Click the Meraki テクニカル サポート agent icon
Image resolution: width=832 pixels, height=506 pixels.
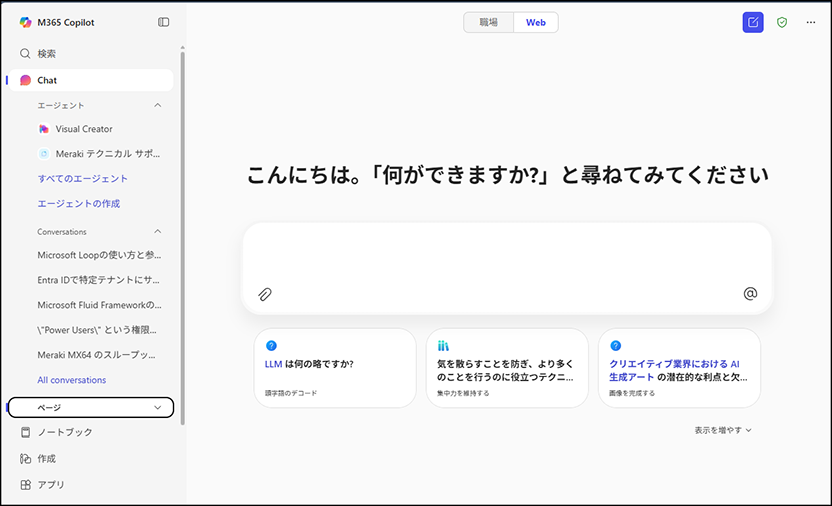[x=44, y=154]
